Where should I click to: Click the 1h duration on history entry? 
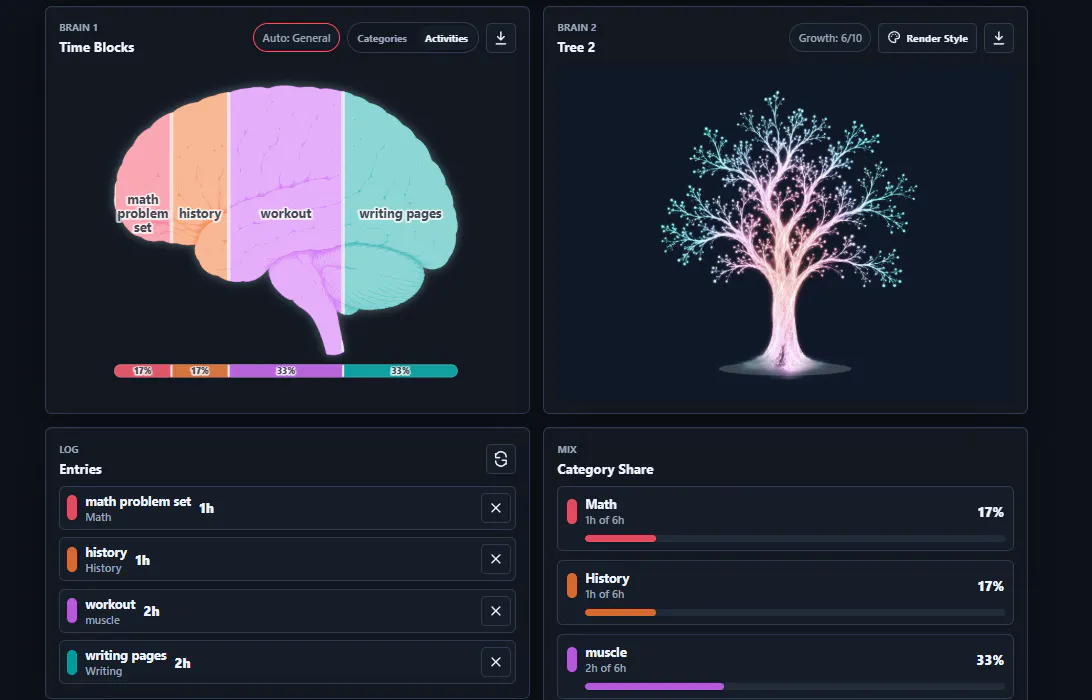pos(142,560)
